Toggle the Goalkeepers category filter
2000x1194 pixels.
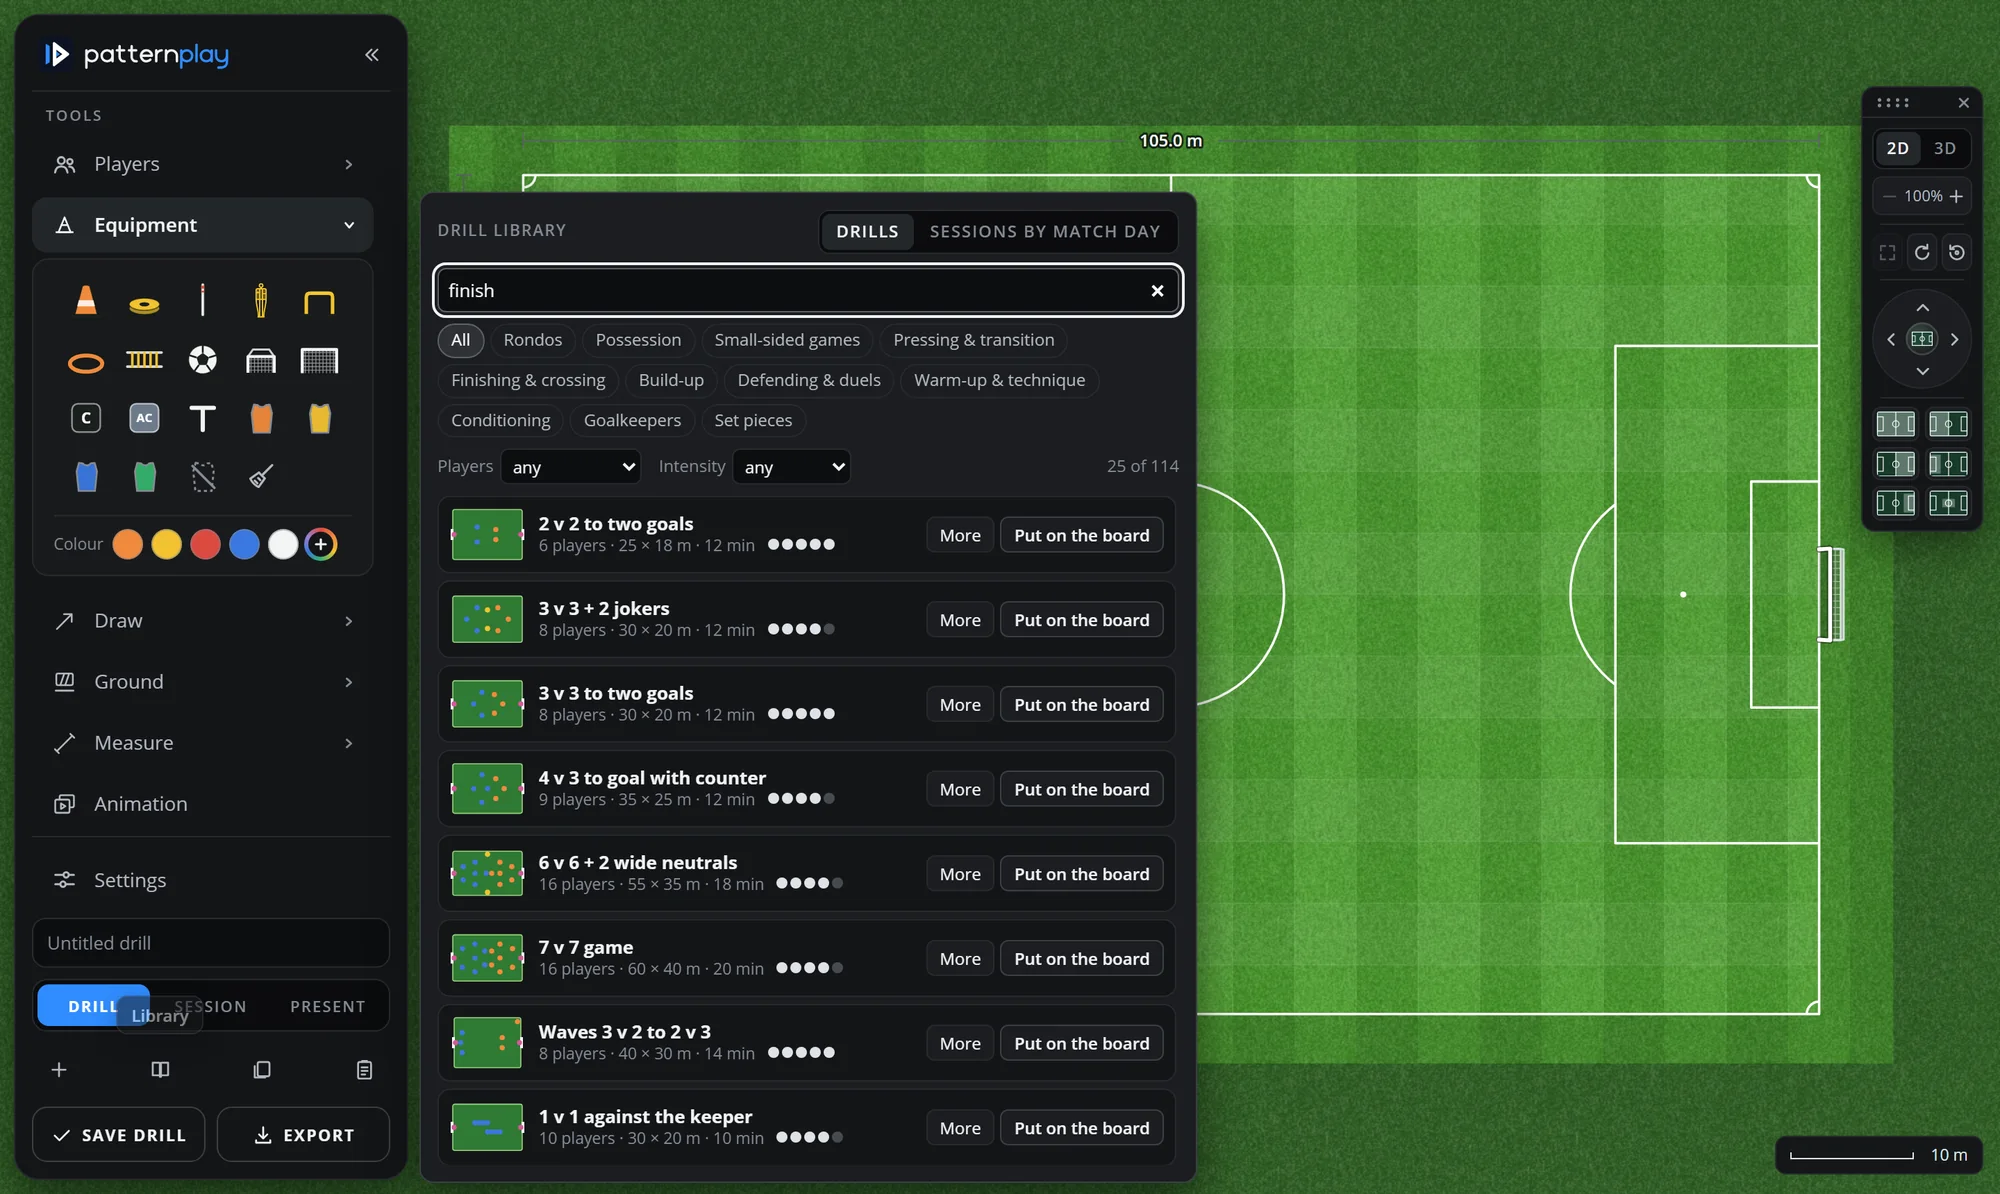(x=632, y=420)
